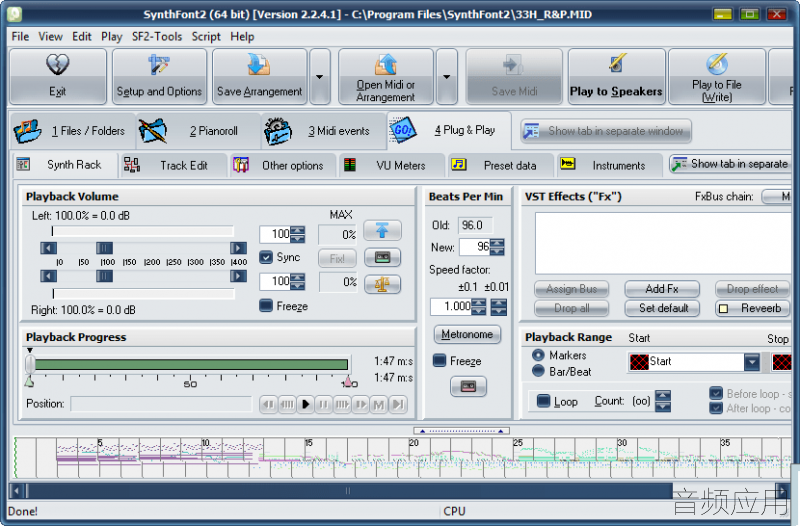This screenshot has width=800, height=526.
Task: Click the playback progress bar
Action: 192,364
